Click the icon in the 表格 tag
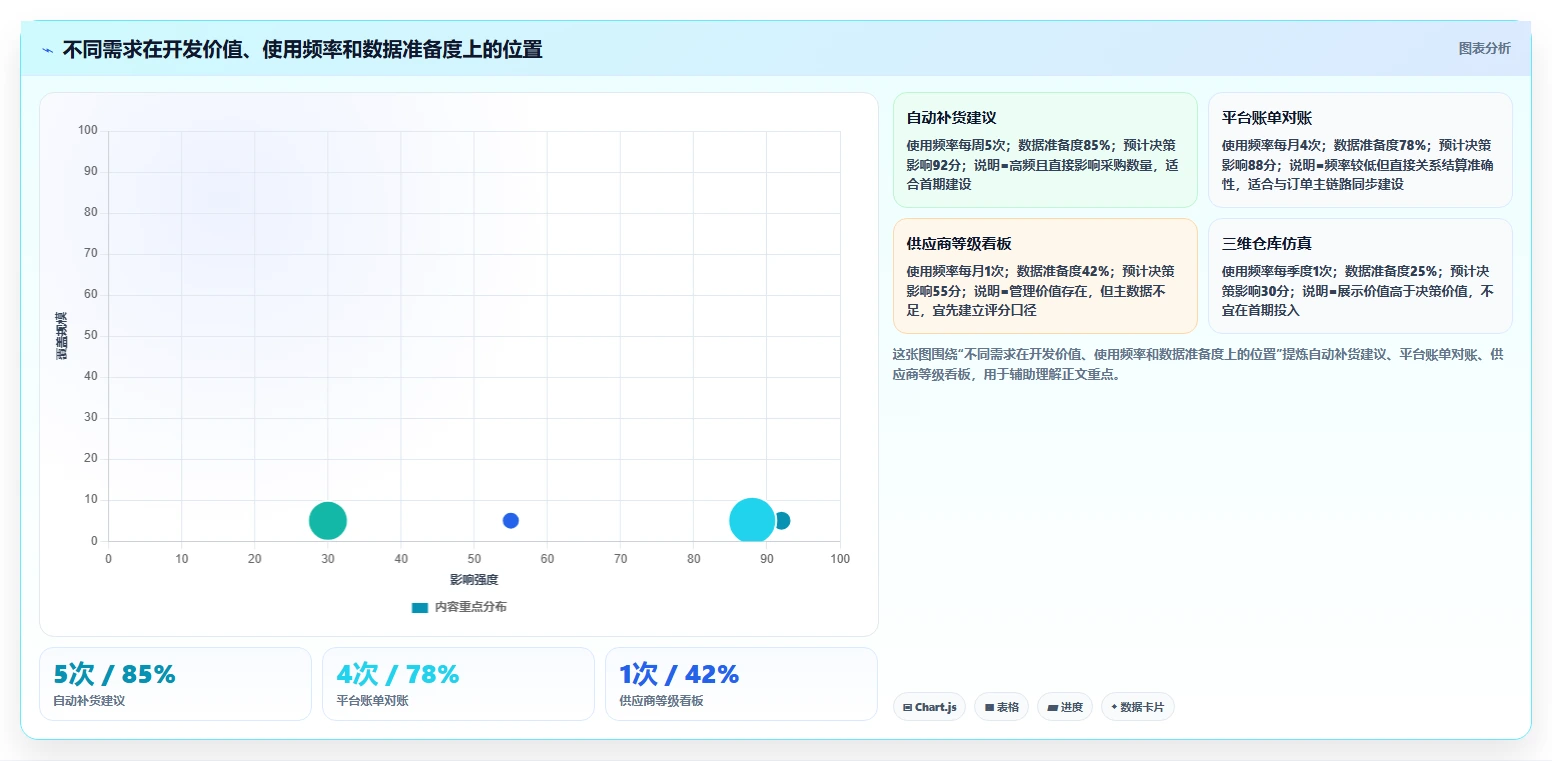The width and height of the screenshot is (1552, 761). [x=989, y=707]
